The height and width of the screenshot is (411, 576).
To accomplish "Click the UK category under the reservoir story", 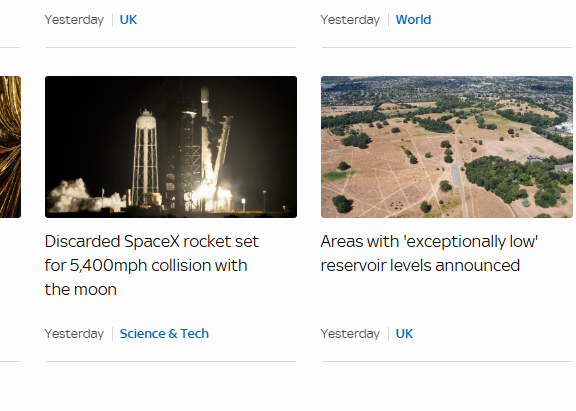I will (404, 334).
